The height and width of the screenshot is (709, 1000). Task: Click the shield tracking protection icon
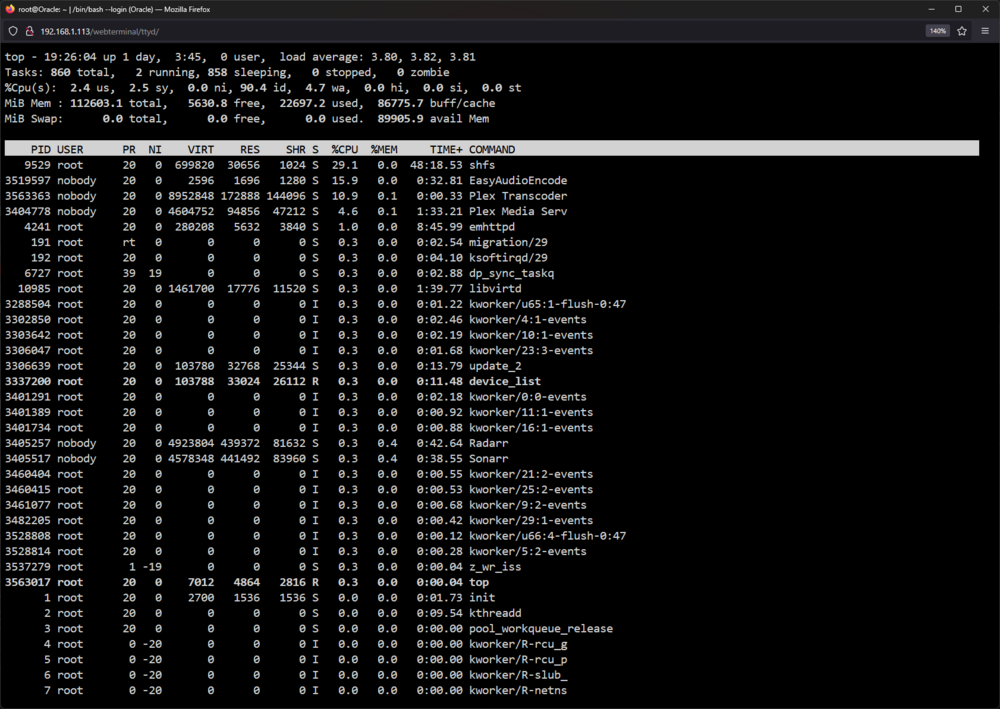point(13,31)
